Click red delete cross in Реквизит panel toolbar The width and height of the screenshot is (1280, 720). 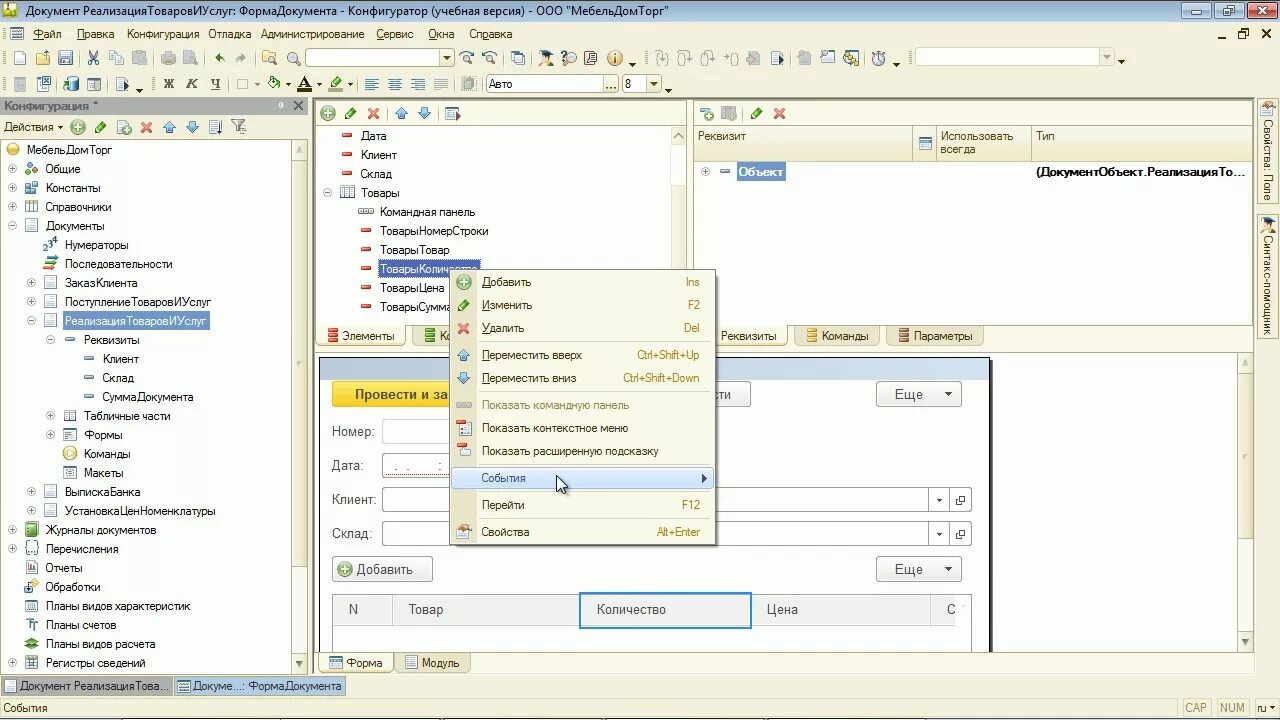pos(780,114)
